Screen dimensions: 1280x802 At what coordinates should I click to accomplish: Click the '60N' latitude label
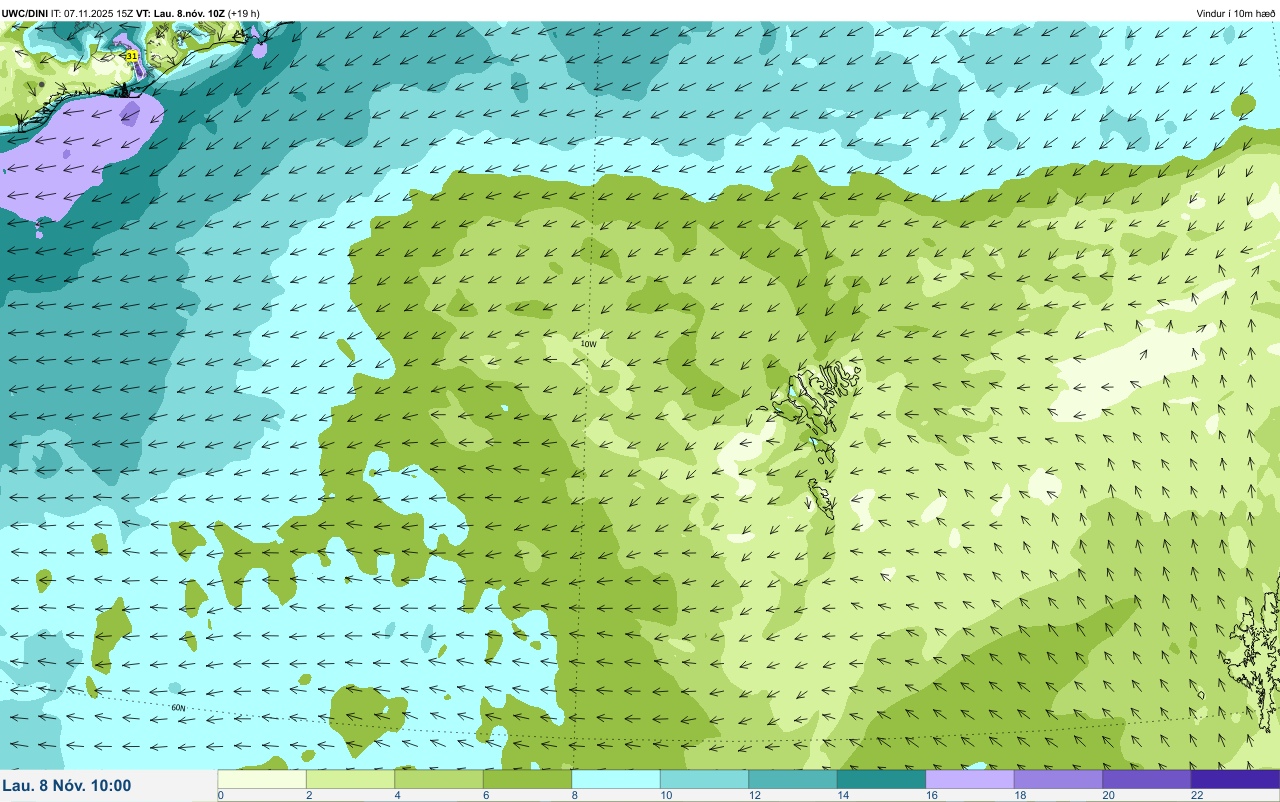[x=178, y=708]
